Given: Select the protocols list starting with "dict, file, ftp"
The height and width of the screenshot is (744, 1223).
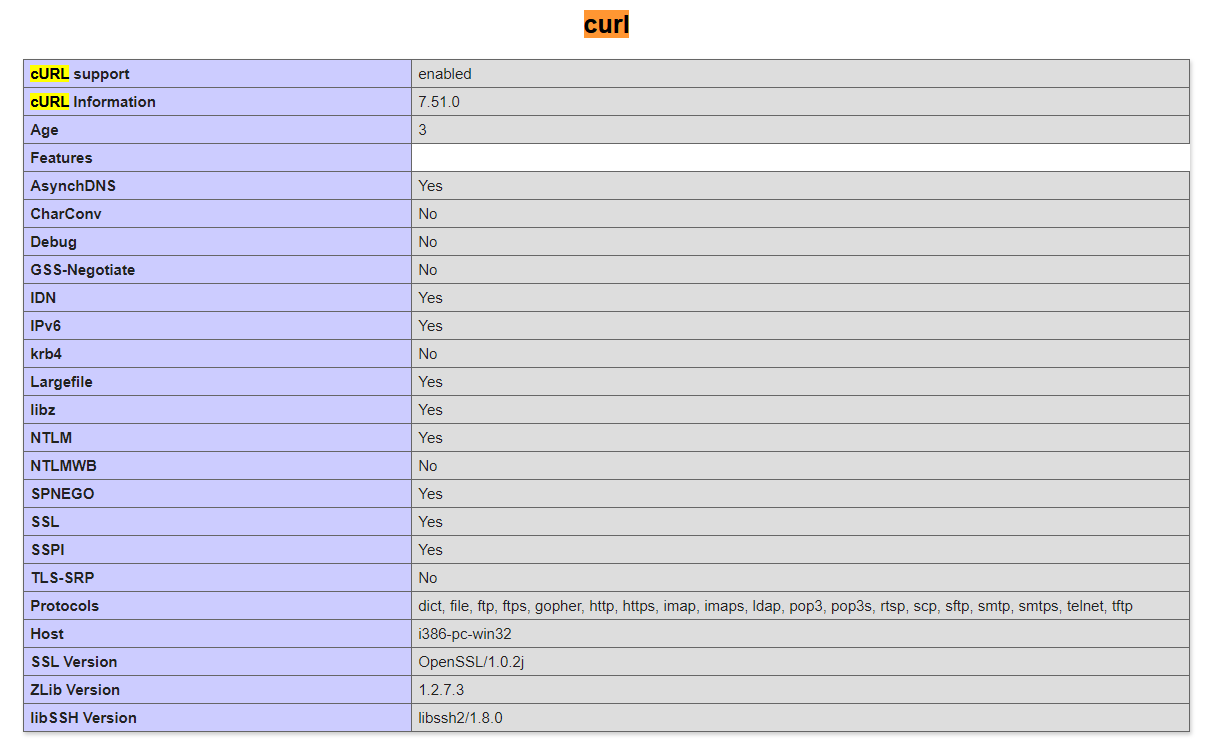Looking at the screenshot, I should [775, 606].
